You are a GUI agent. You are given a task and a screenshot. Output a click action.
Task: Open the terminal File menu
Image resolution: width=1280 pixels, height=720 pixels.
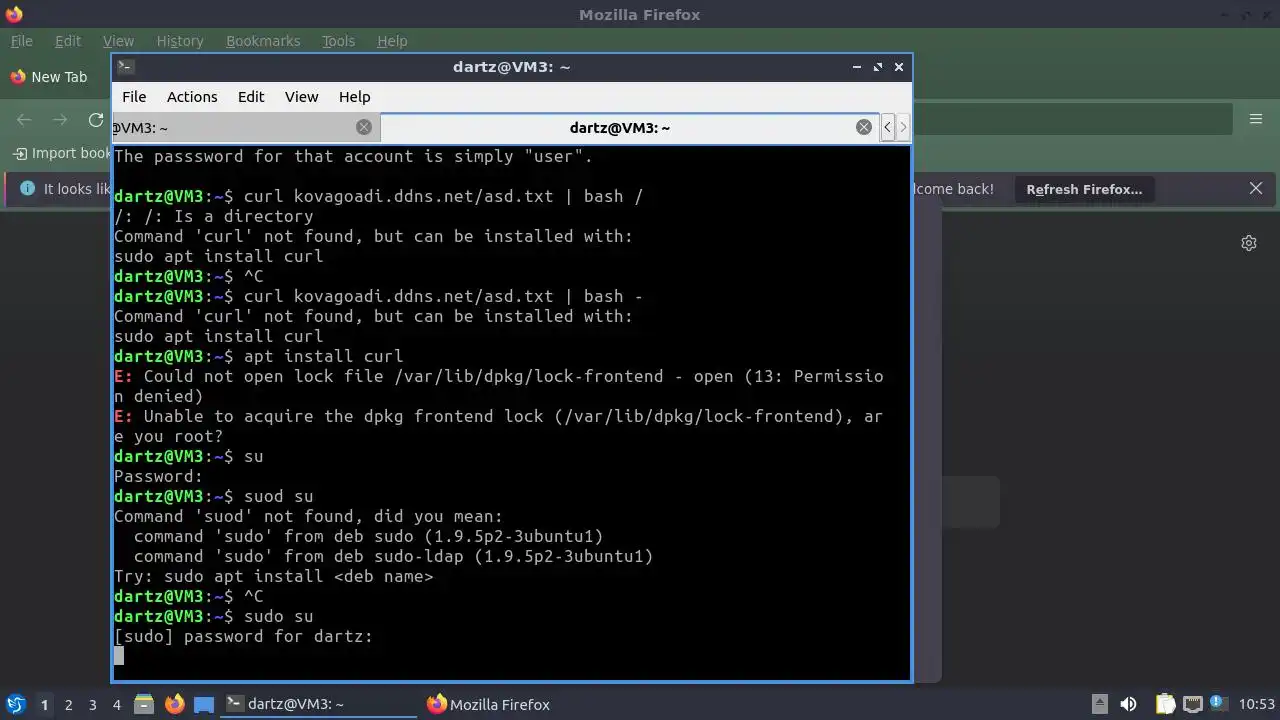[134, 97]
